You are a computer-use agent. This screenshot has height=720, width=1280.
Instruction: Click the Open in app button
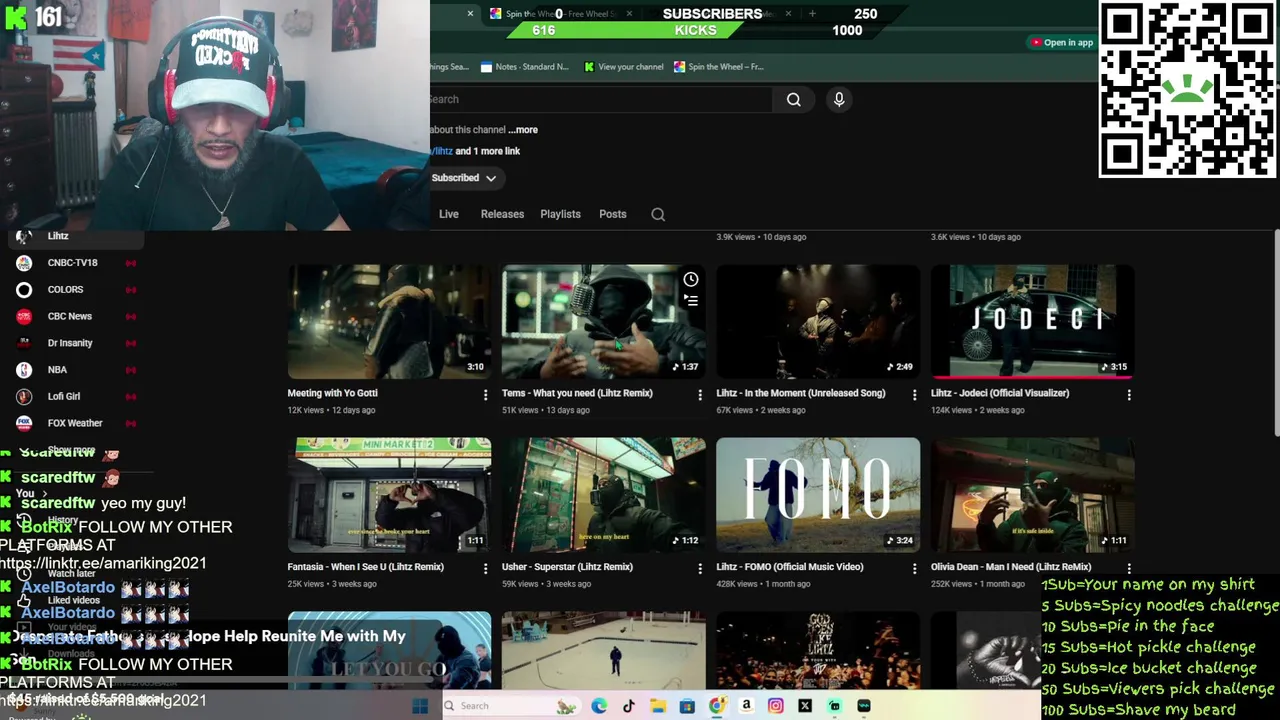pyautogui.click(x=1062, y=42)
